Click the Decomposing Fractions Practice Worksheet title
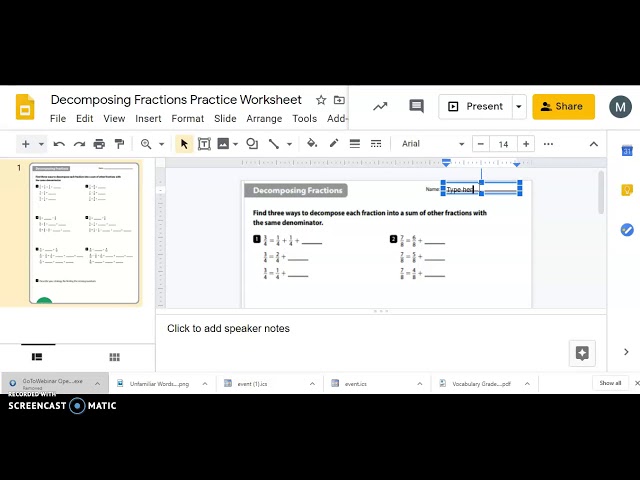Screen dimensions: 640x480 point(176,100)
